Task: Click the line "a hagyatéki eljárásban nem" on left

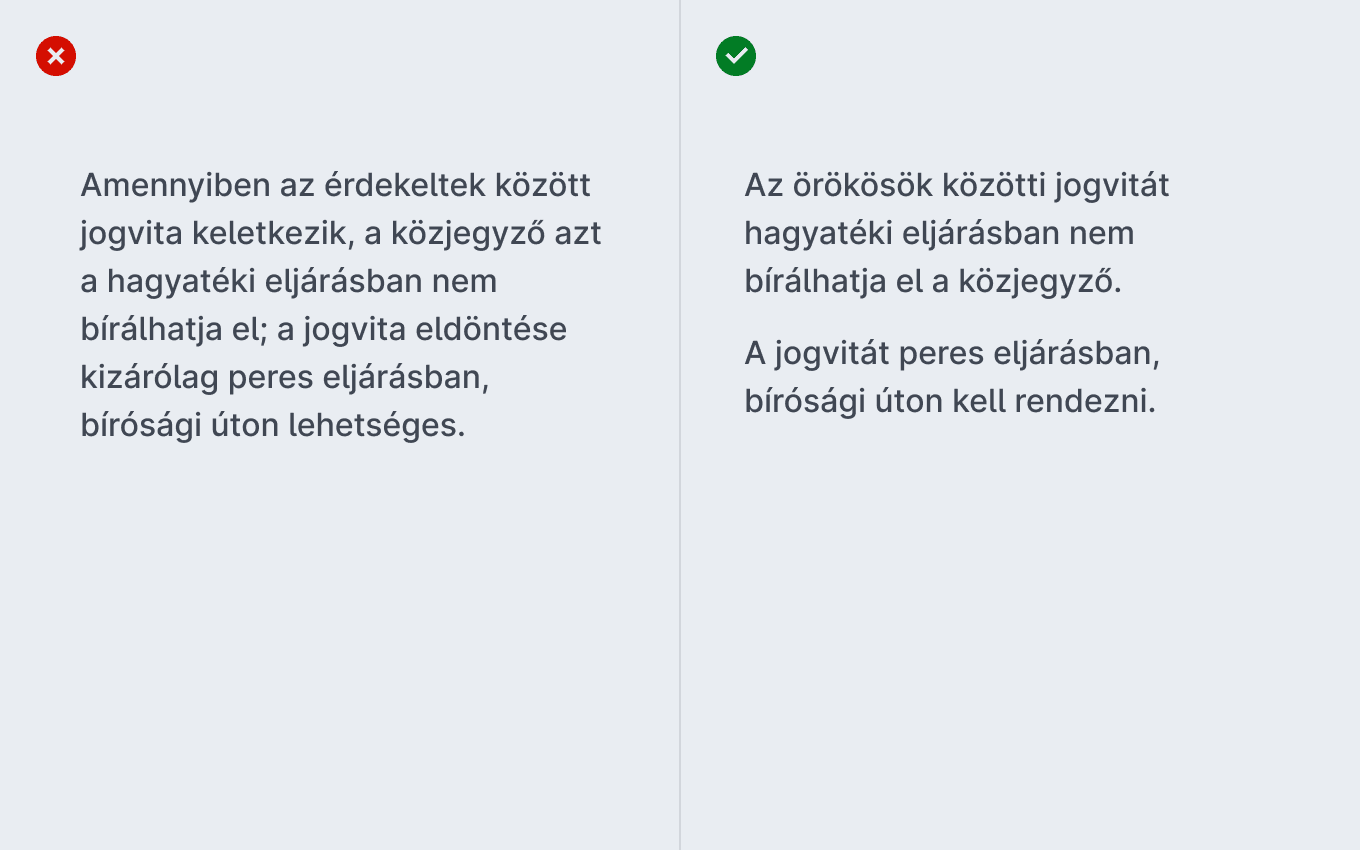Action: (289, 283)
